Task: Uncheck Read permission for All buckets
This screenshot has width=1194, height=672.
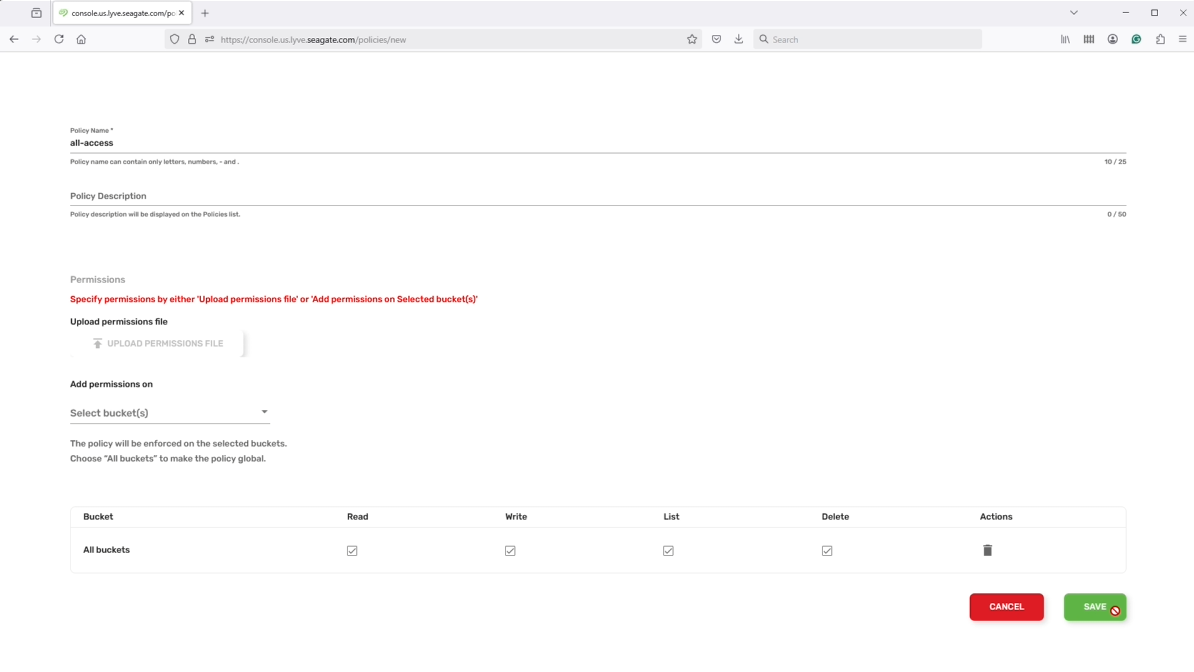Action: pyautogui.click(x=352, y=551)
